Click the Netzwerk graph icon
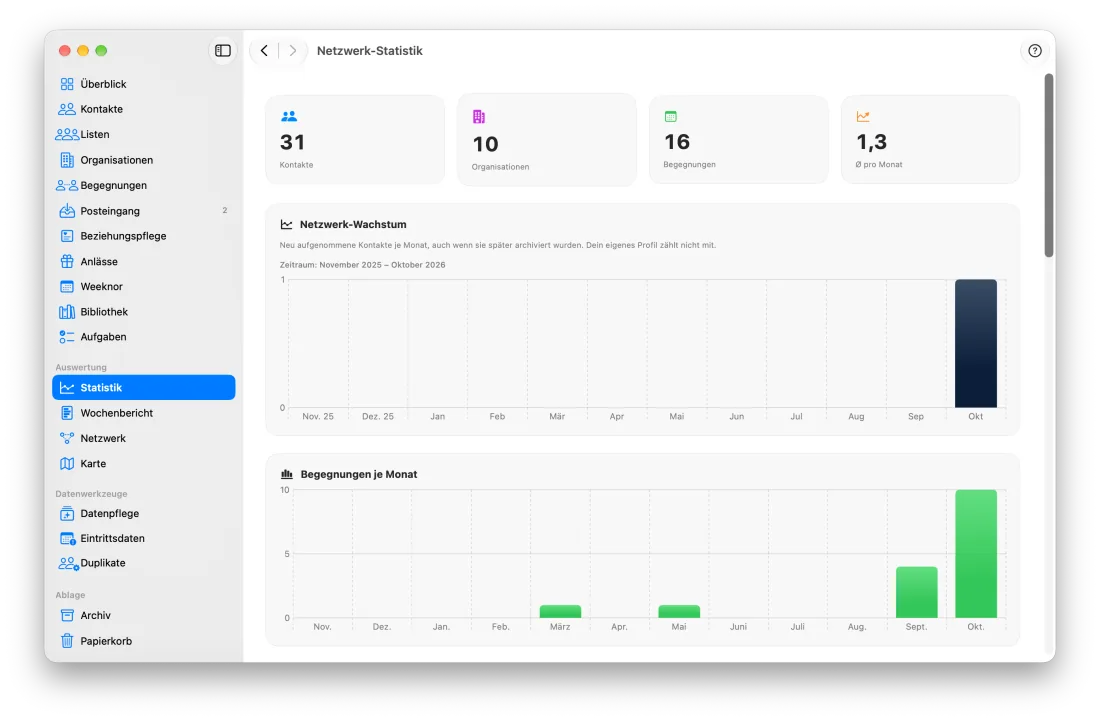 pos(67,438)
